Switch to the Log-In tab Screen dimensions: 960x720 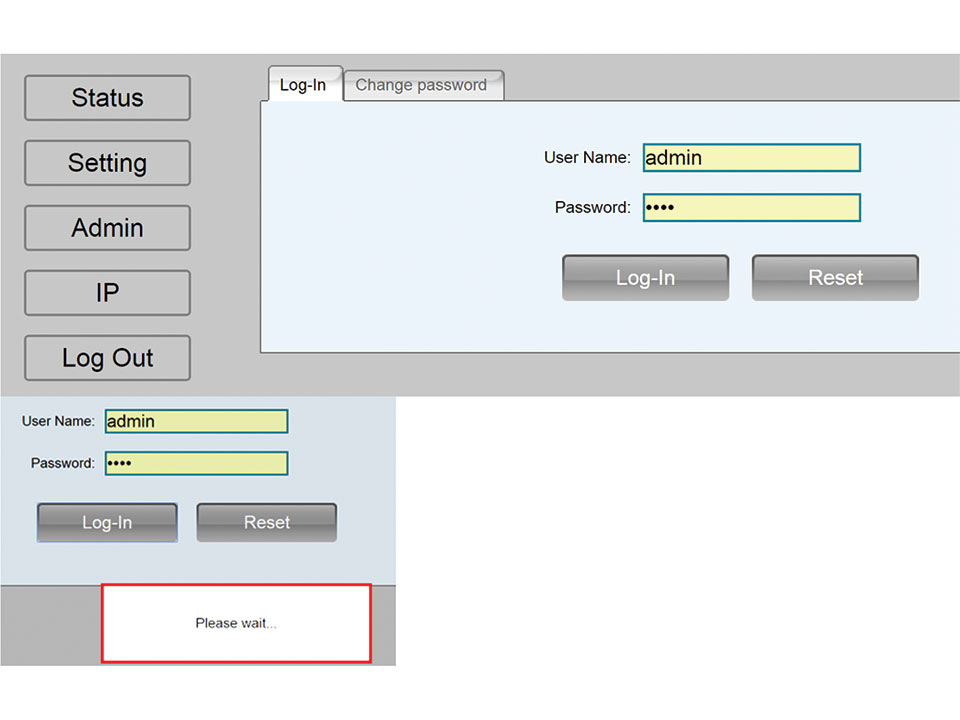tap(303, 85)
